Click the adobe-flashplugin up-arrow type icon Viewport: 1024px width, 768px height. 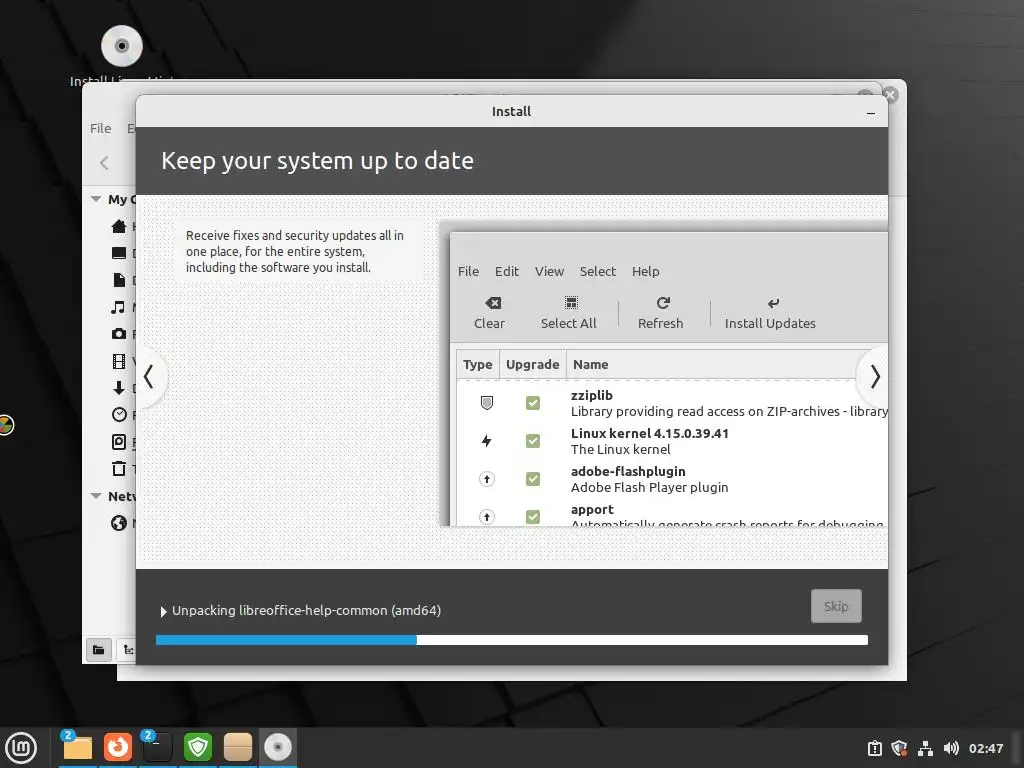487,479
